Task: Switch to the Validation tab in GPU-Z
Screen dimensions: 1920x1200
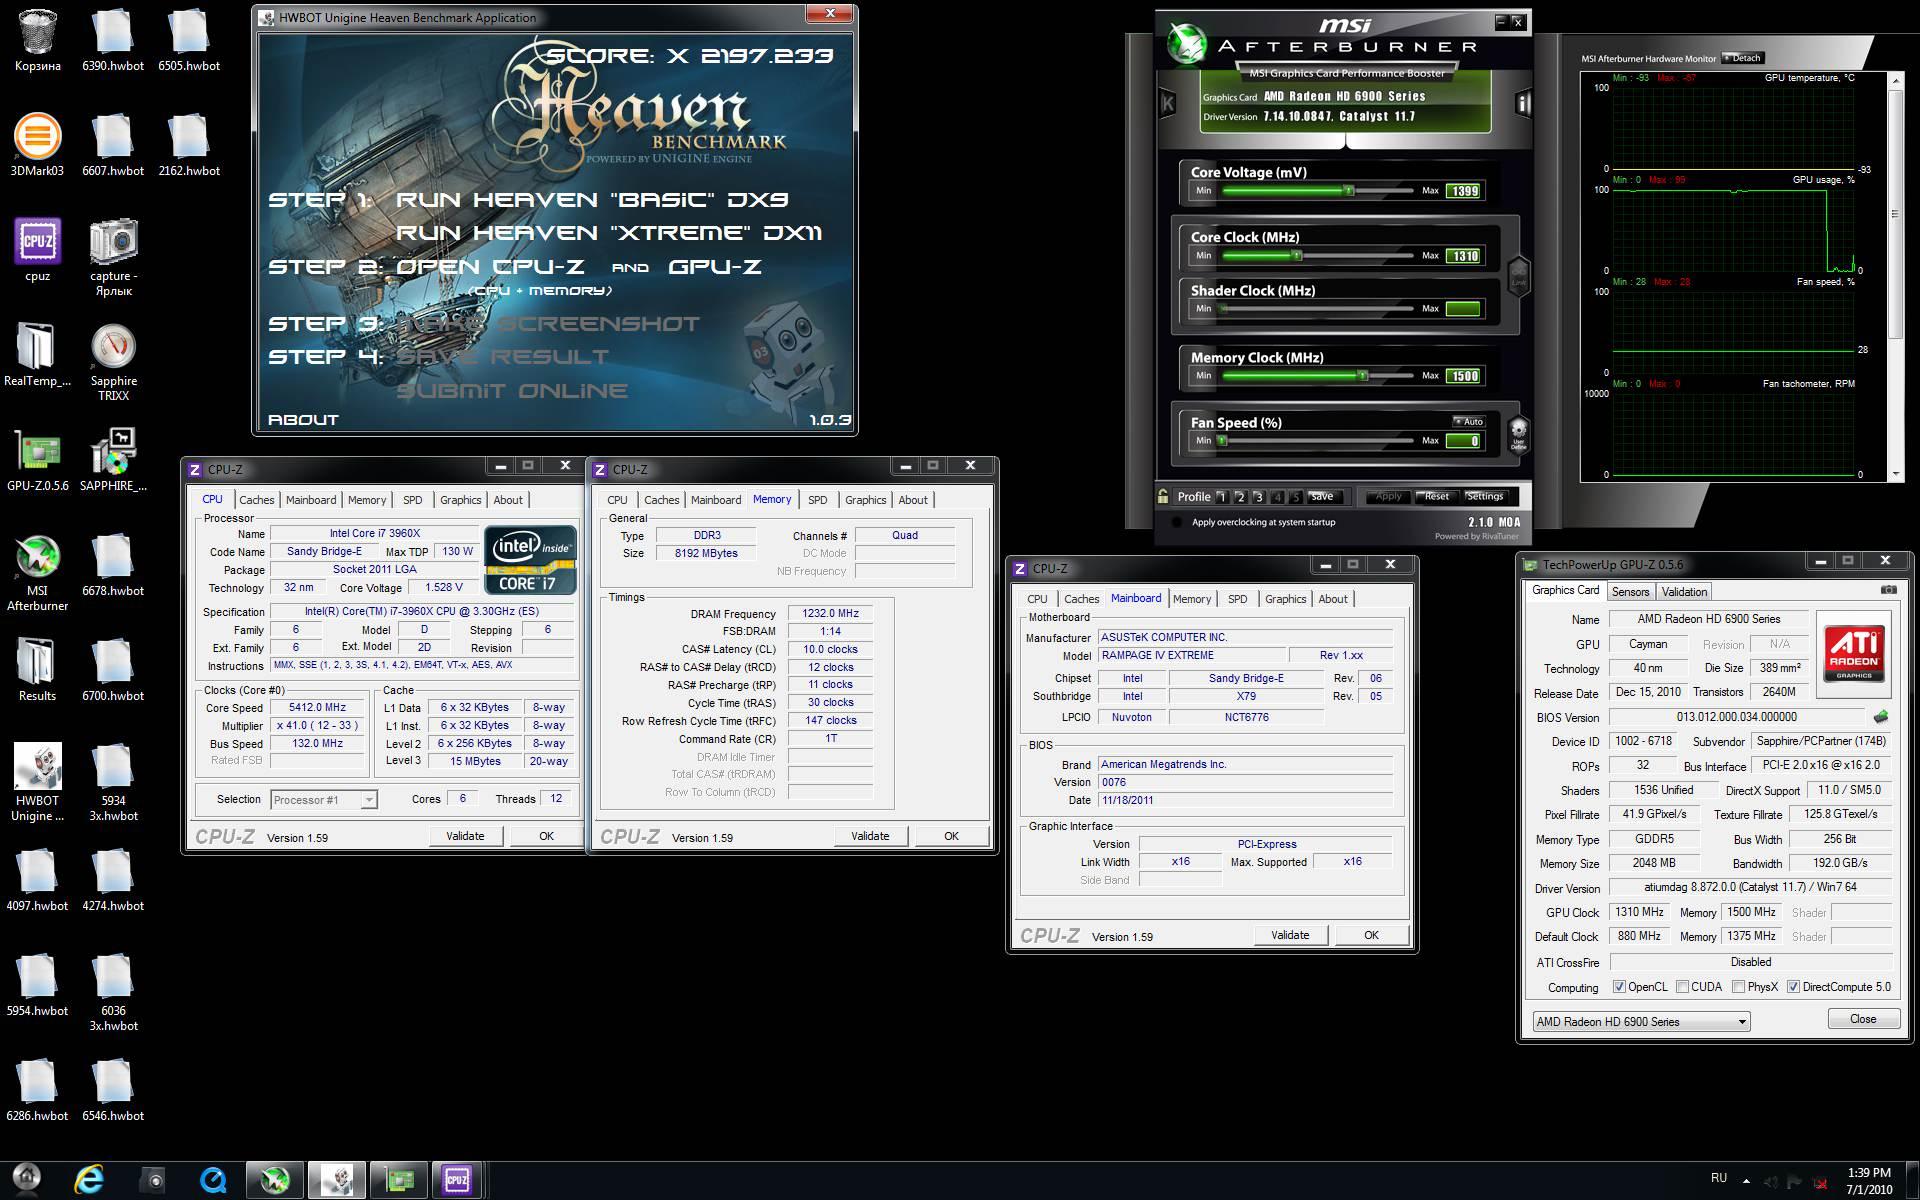Action: 1684,591
